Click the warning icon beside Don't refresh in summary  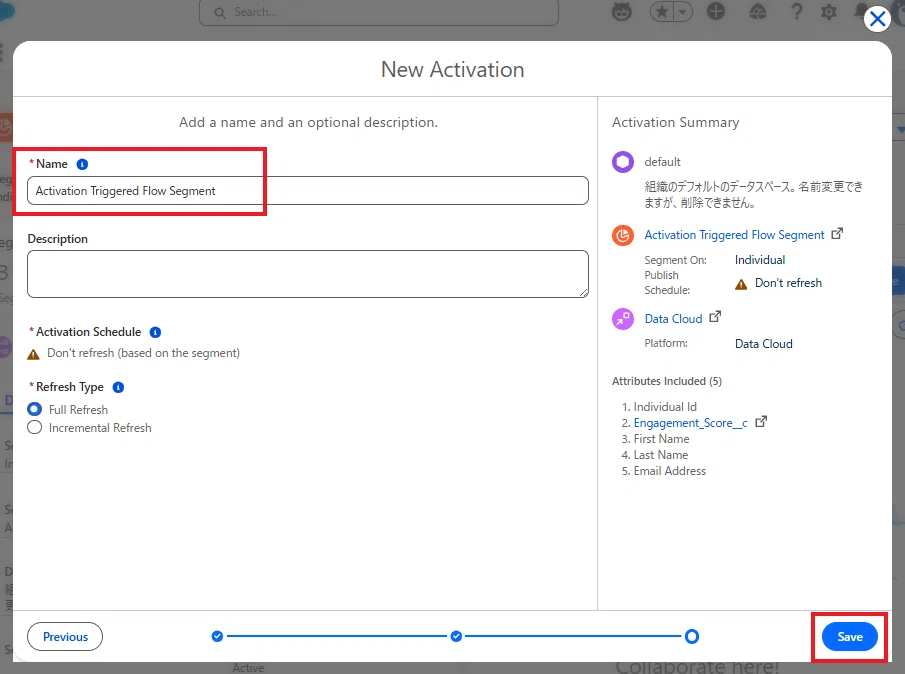741,284
